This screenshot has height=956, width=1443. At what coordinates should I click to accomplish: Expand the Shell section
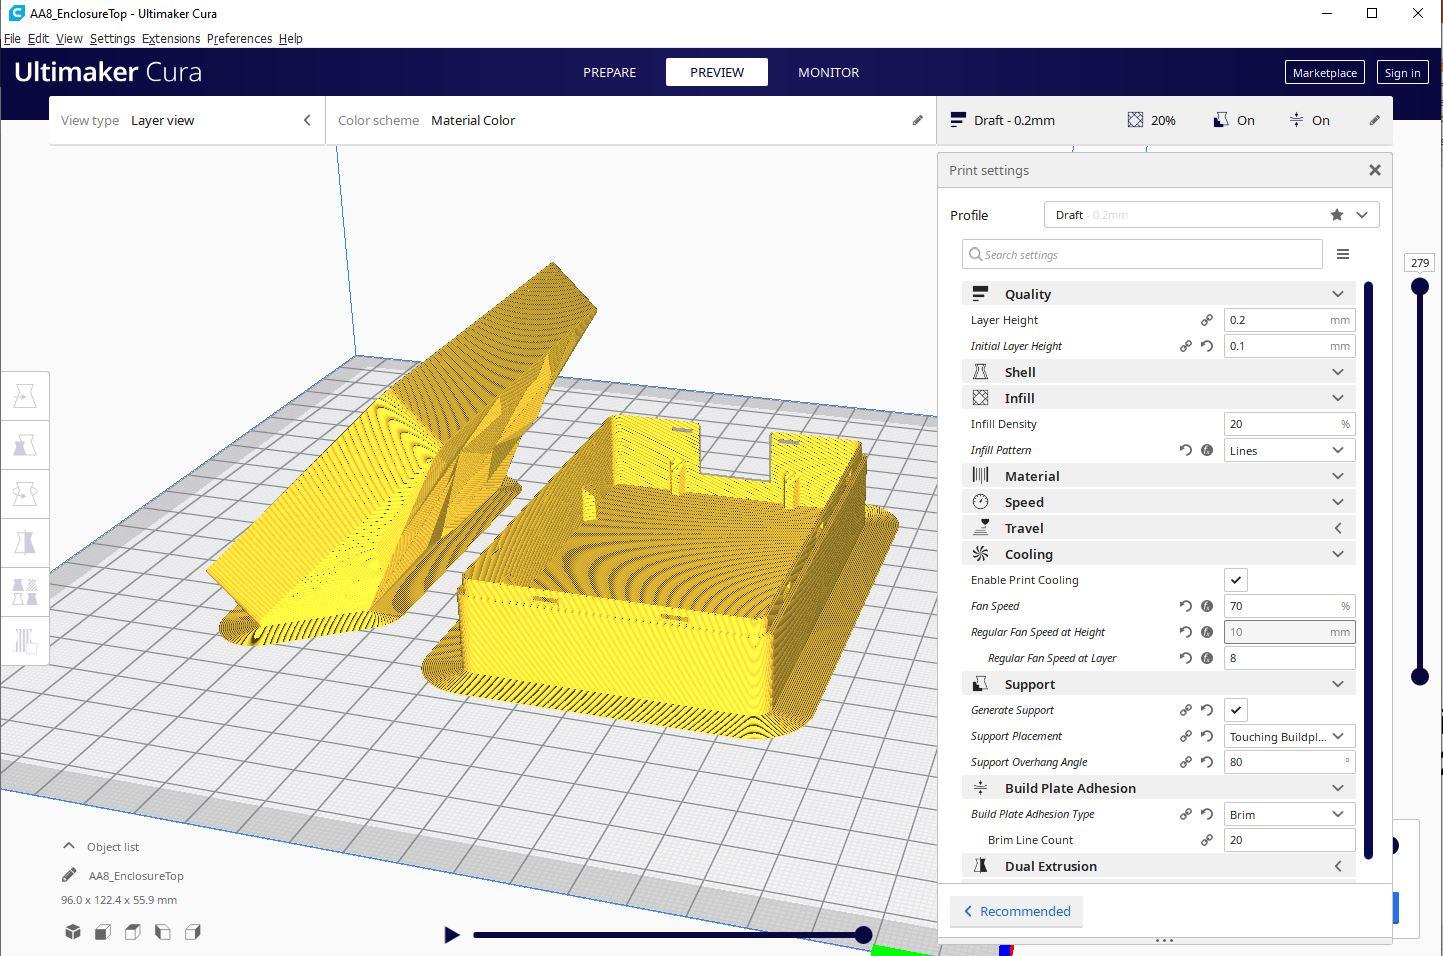(x=1158, y=372)
